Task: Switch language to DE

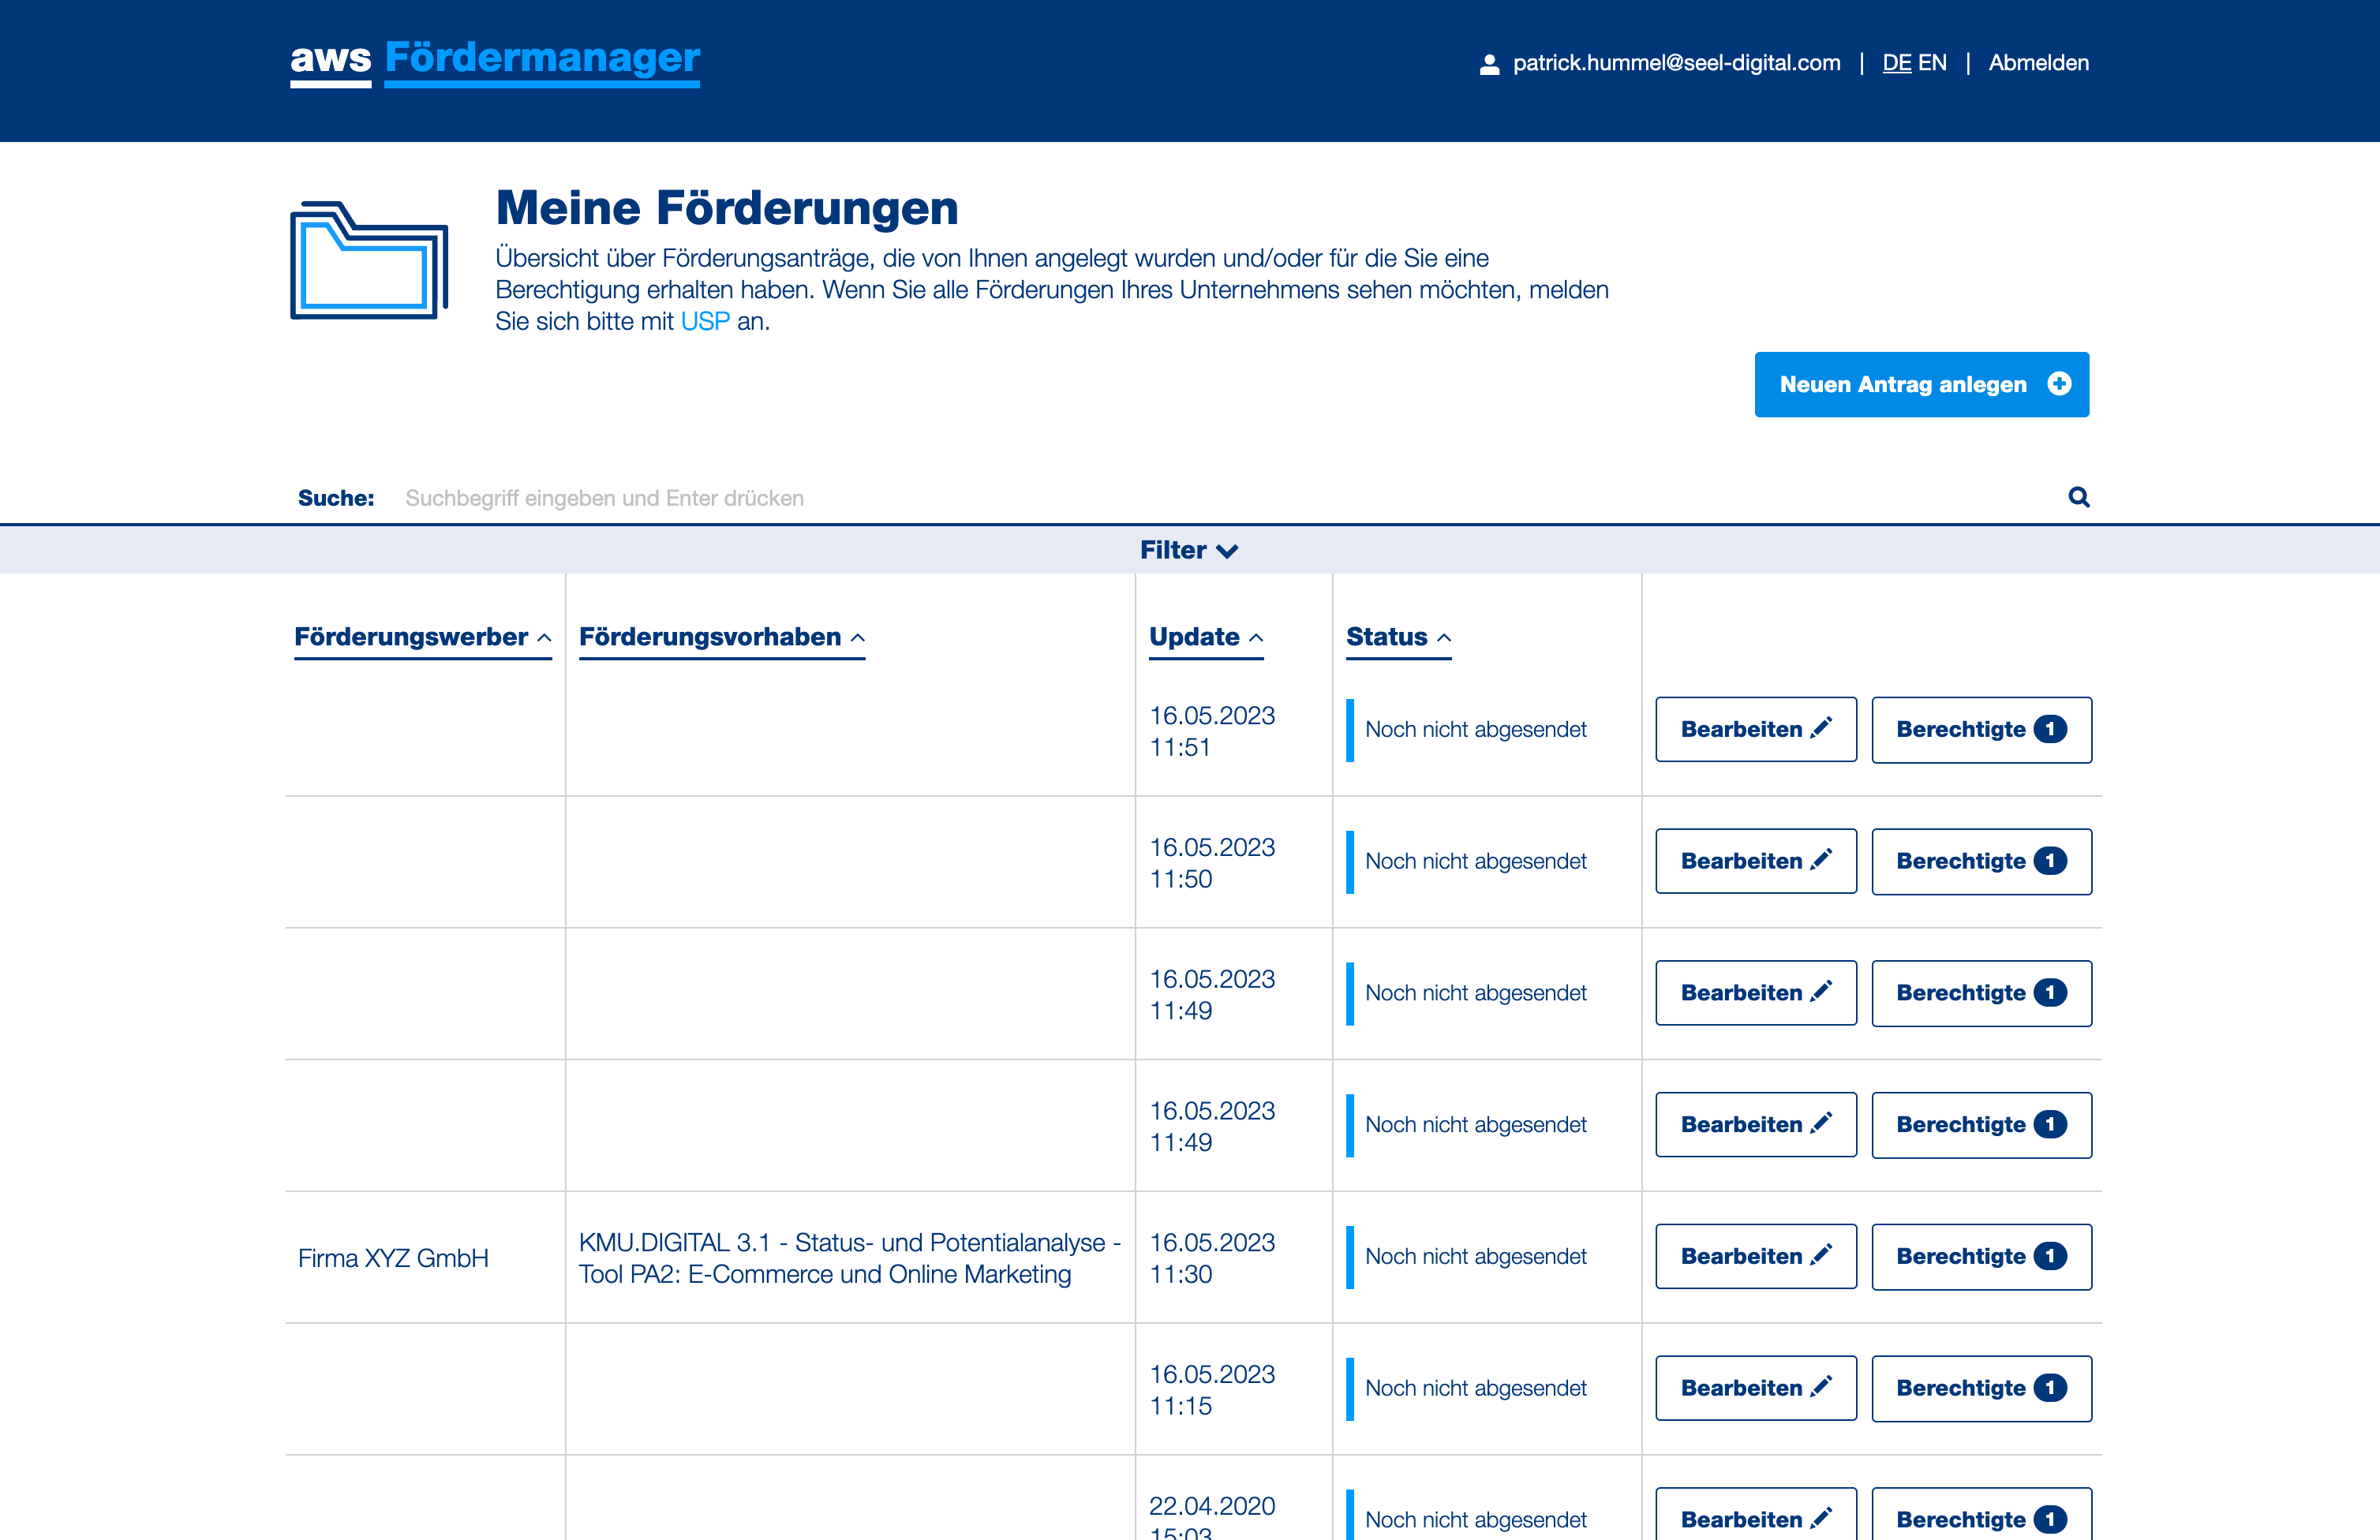Action: [x=1896, y=63]
